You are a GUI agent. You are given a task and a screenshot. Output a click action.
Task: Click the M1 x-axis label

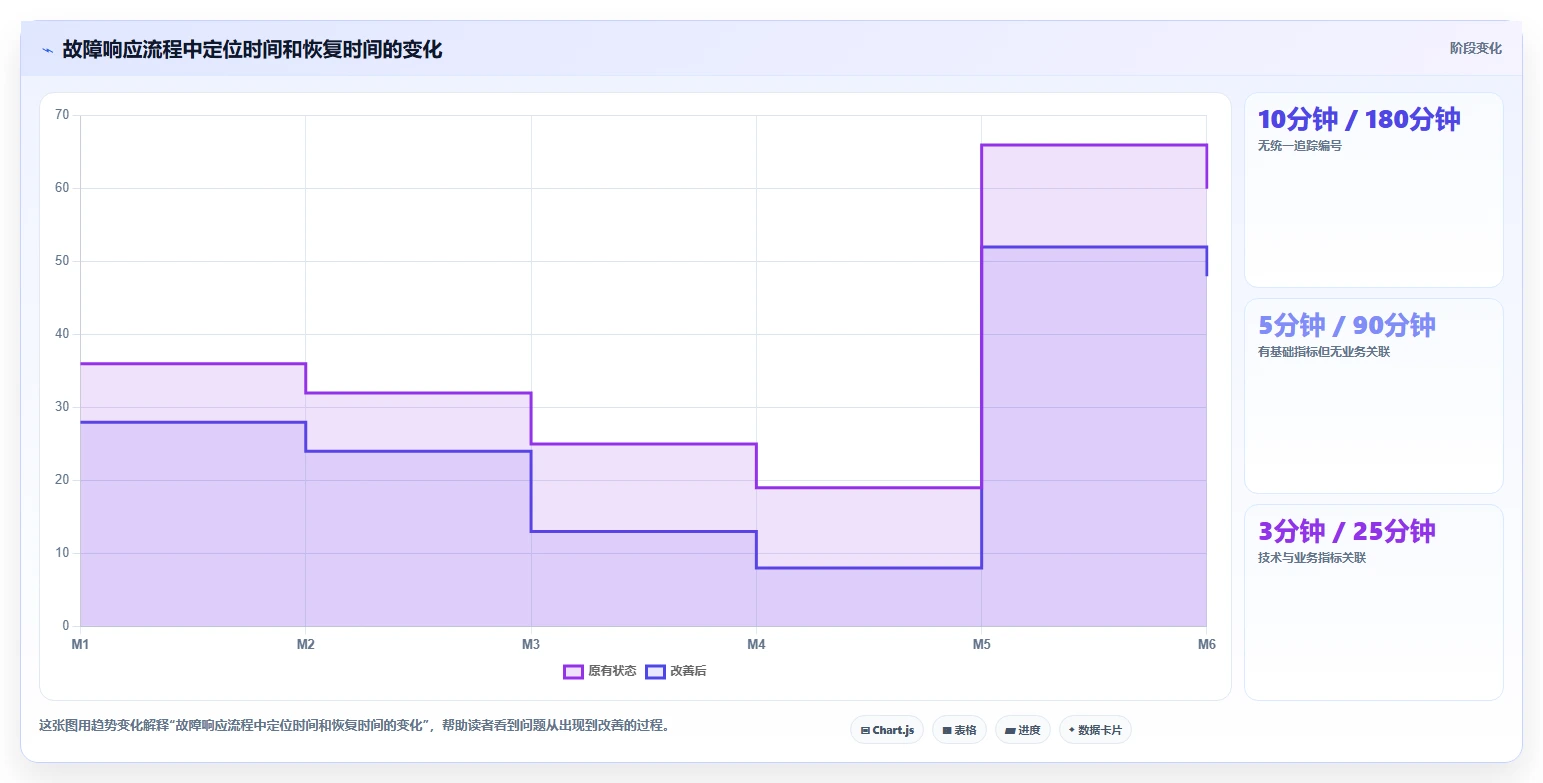click(x=80, y=644)
